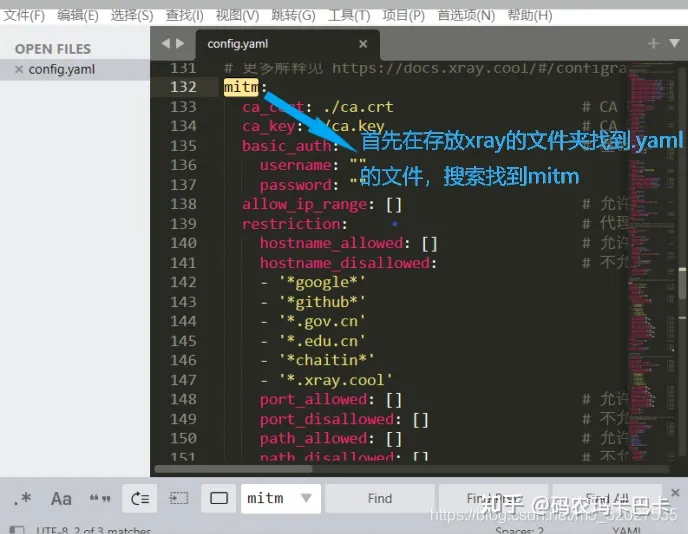The image size is (688, 534).
Task: Click the minimap code overview
Action: (651, 263)
